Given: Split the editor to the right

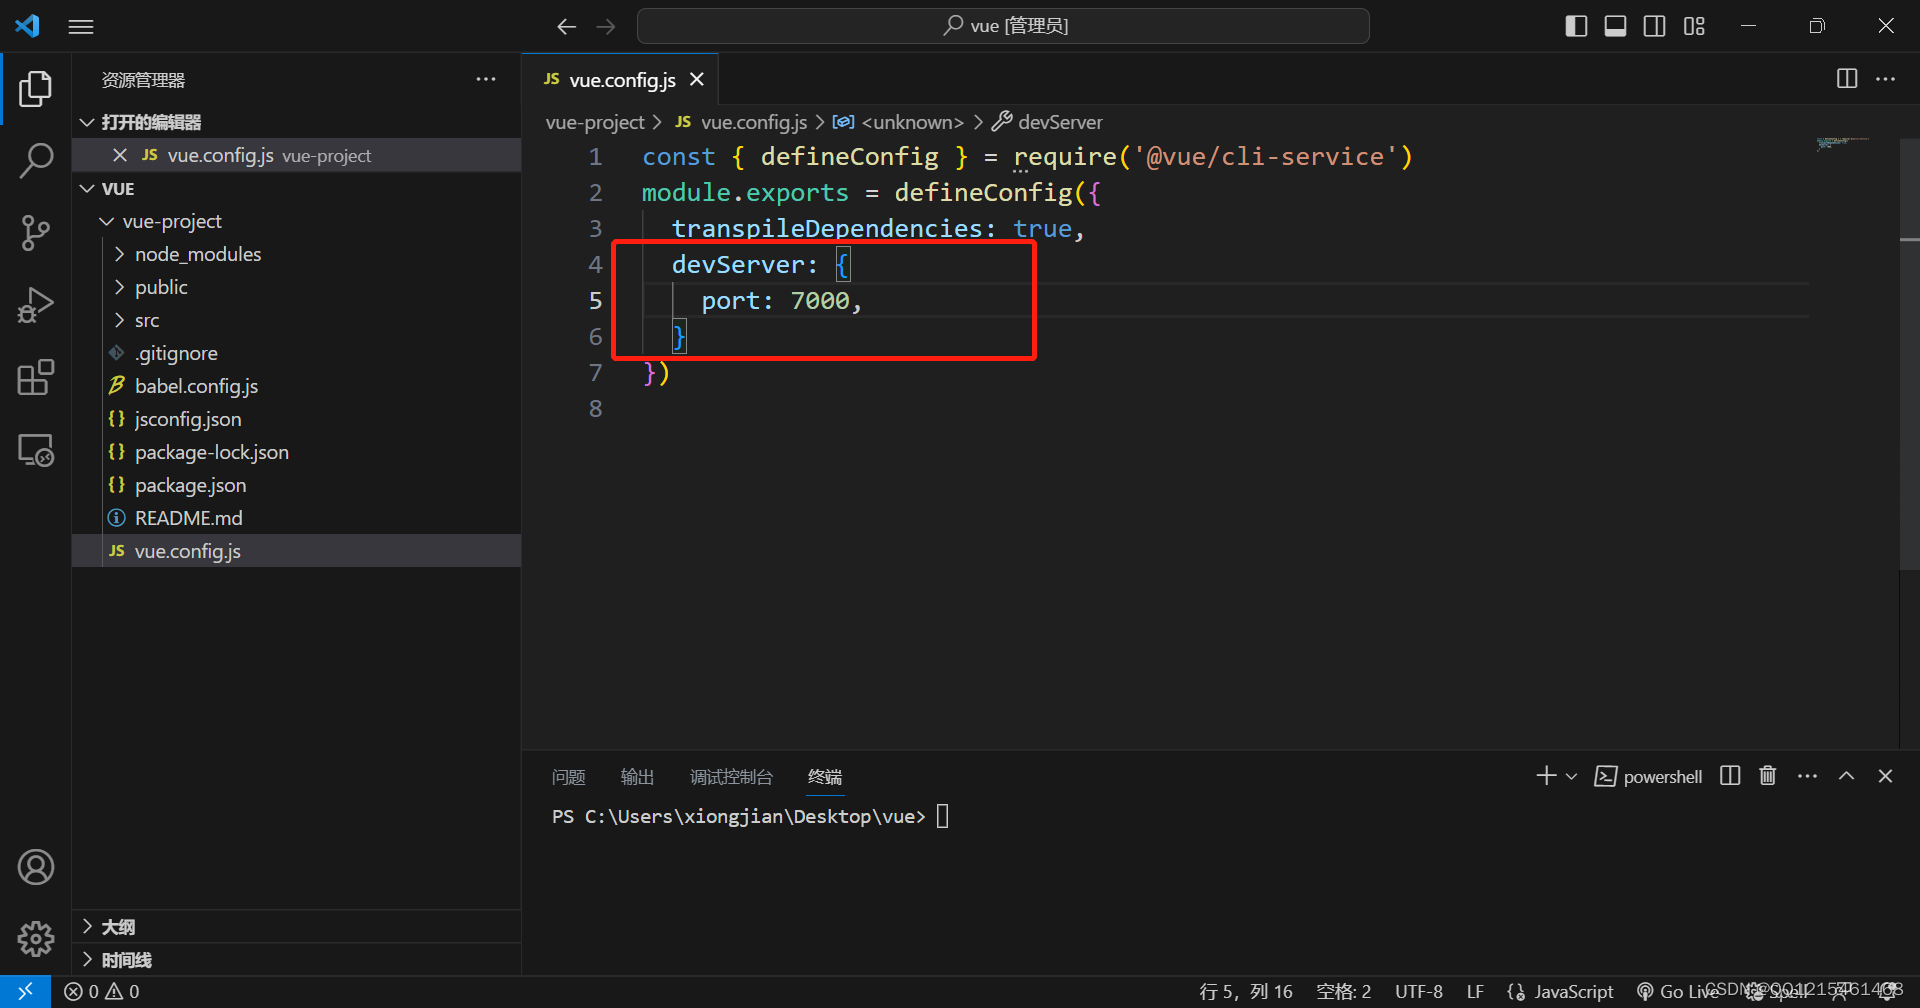Looking at the screenshot, I should pos(1847,79).
